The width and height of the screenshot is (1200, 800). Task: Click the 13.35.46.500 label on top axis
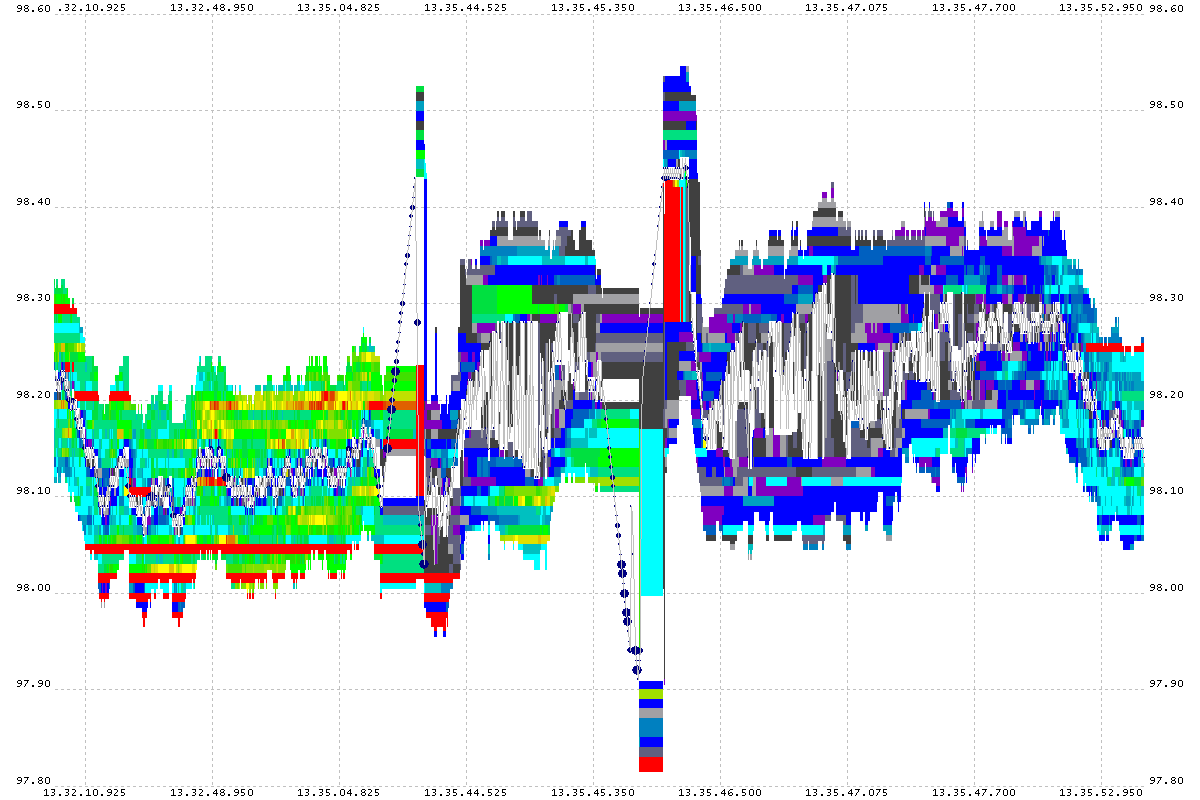click(720, 7)
